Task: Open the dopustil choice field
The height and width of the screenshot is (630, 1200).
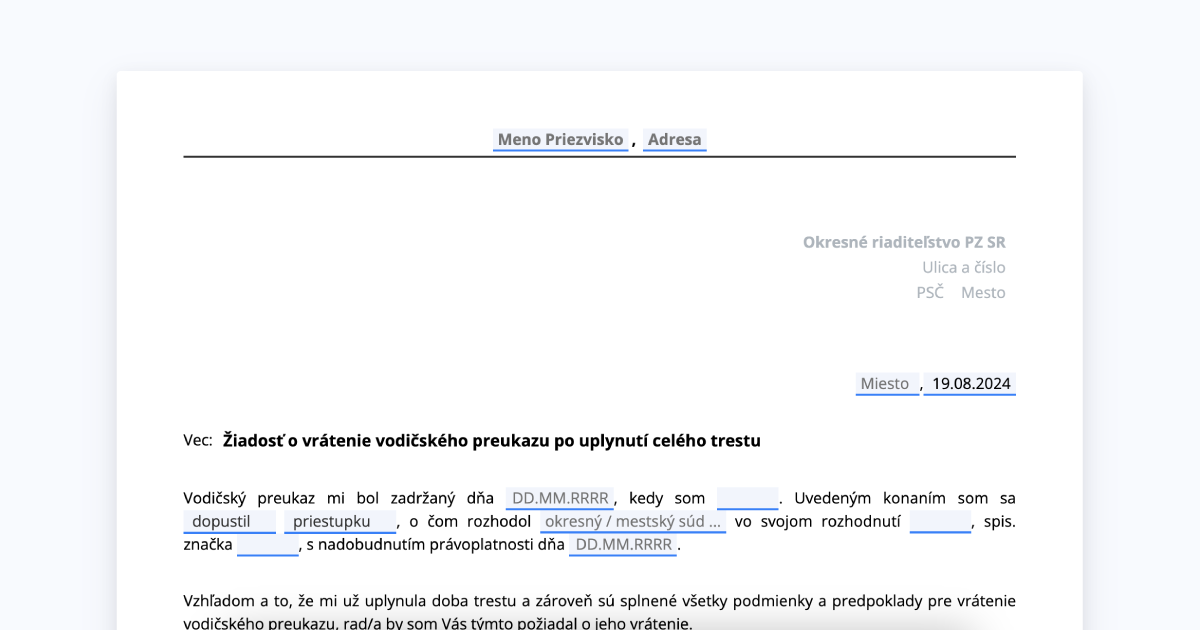Action: click(229, 521)
